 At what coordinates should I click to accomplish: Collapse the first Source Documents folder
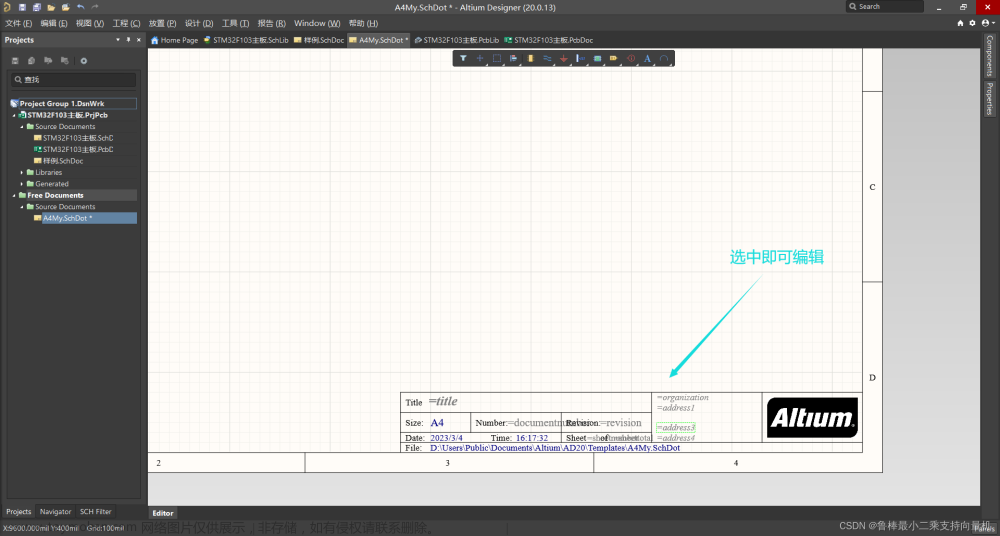click(22, 127)
